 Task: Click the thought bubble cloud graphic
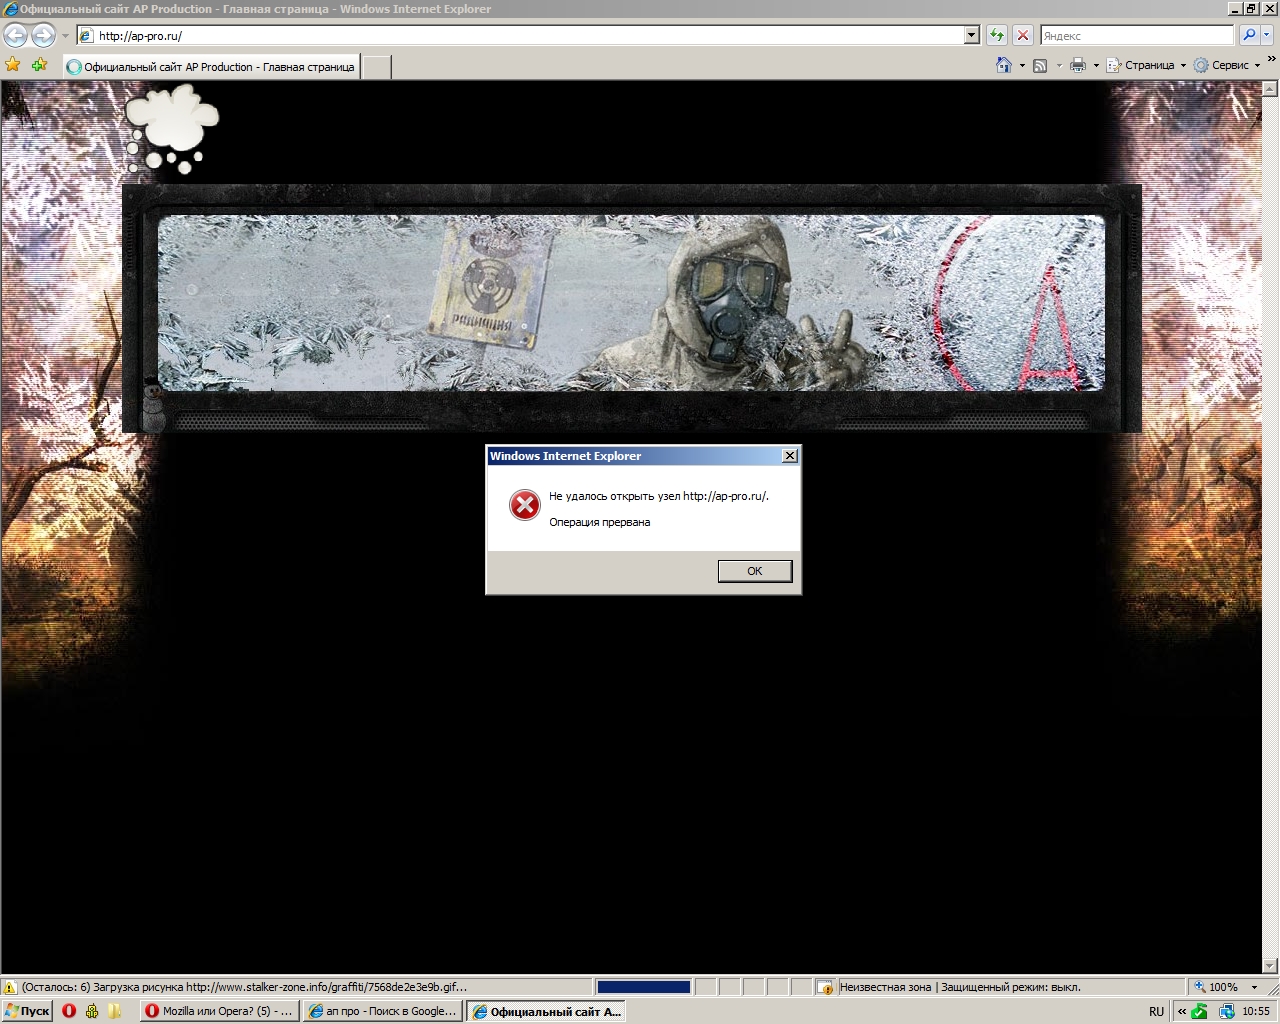172,128
